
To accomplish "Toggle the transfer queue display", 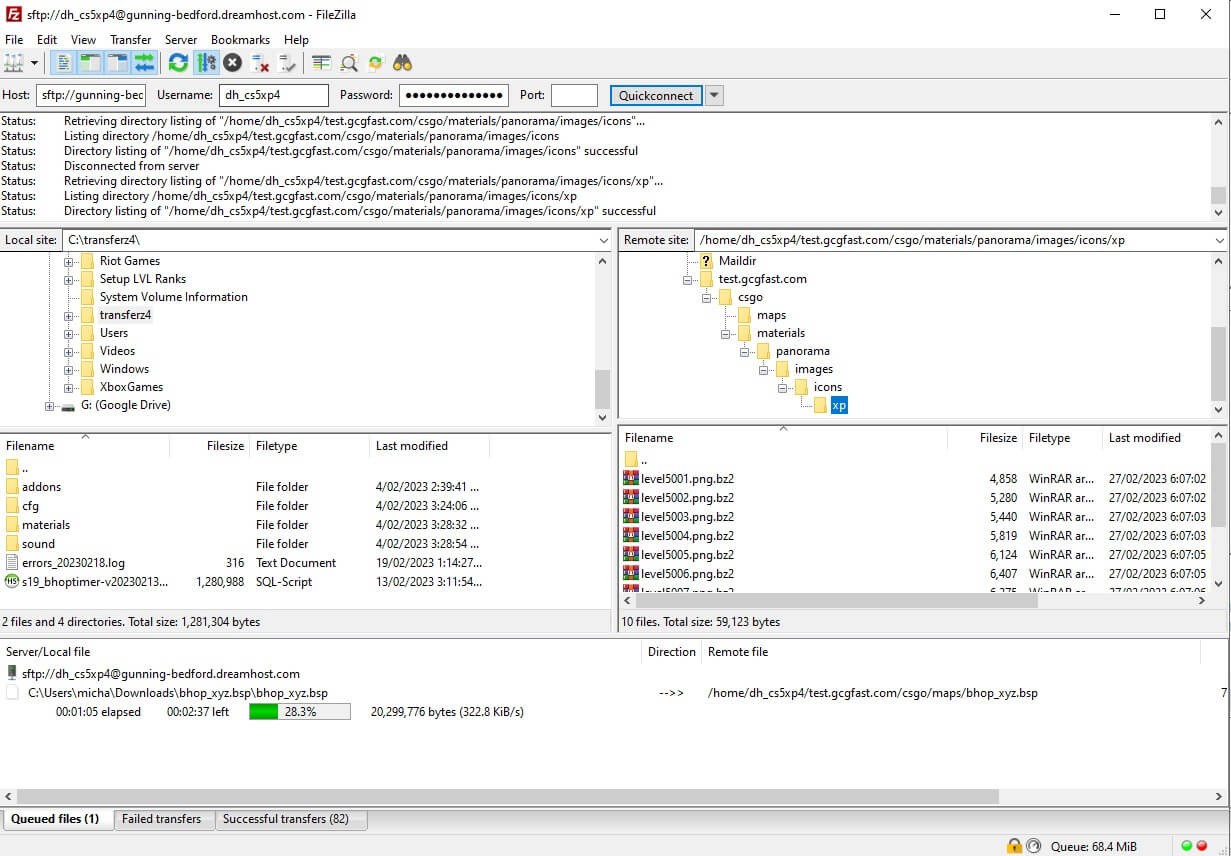I will click(x=144, y=63).
